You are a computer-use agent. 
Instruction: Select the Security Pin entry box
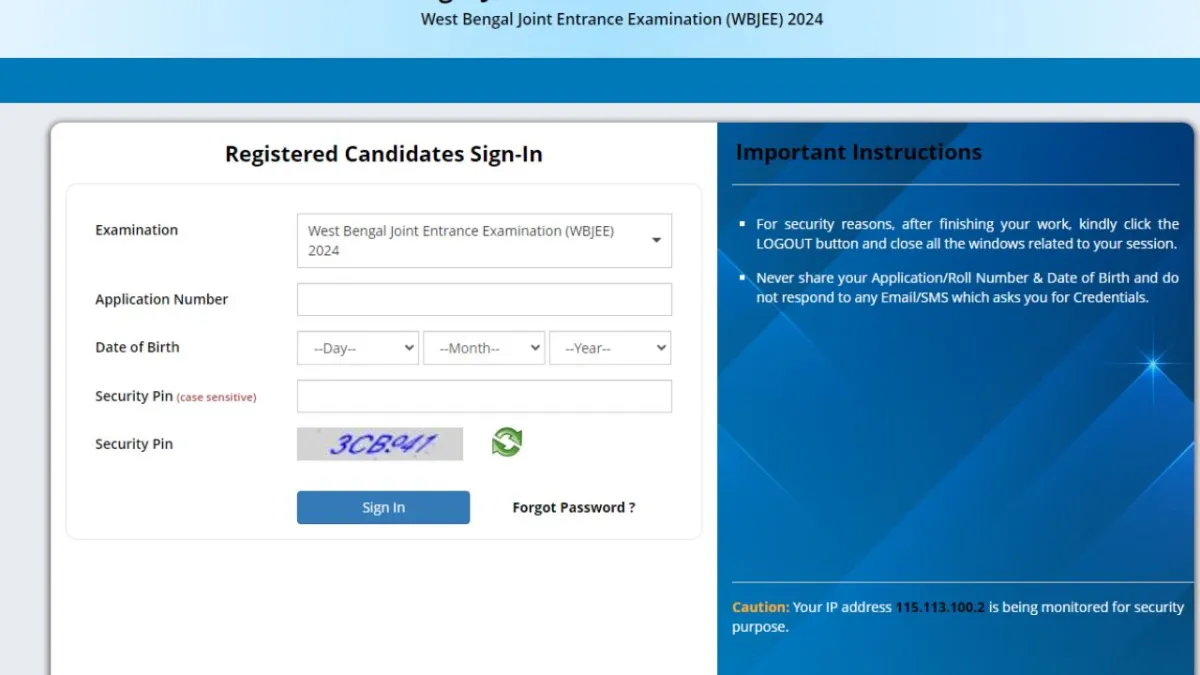[x=484, y=396]
